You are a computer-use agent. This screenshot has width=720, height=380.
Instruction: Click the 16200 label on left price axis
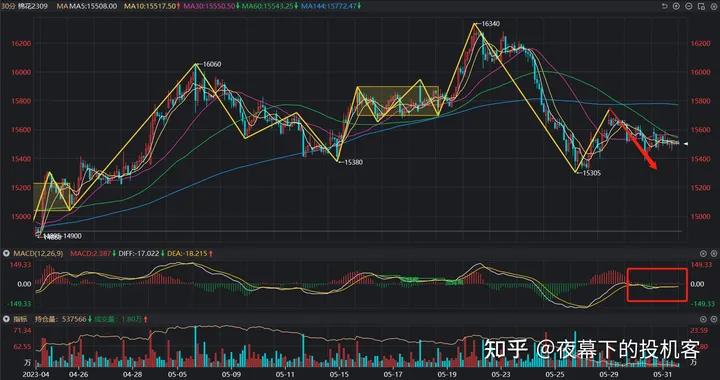pyautogui.click(x=22, y=44)
